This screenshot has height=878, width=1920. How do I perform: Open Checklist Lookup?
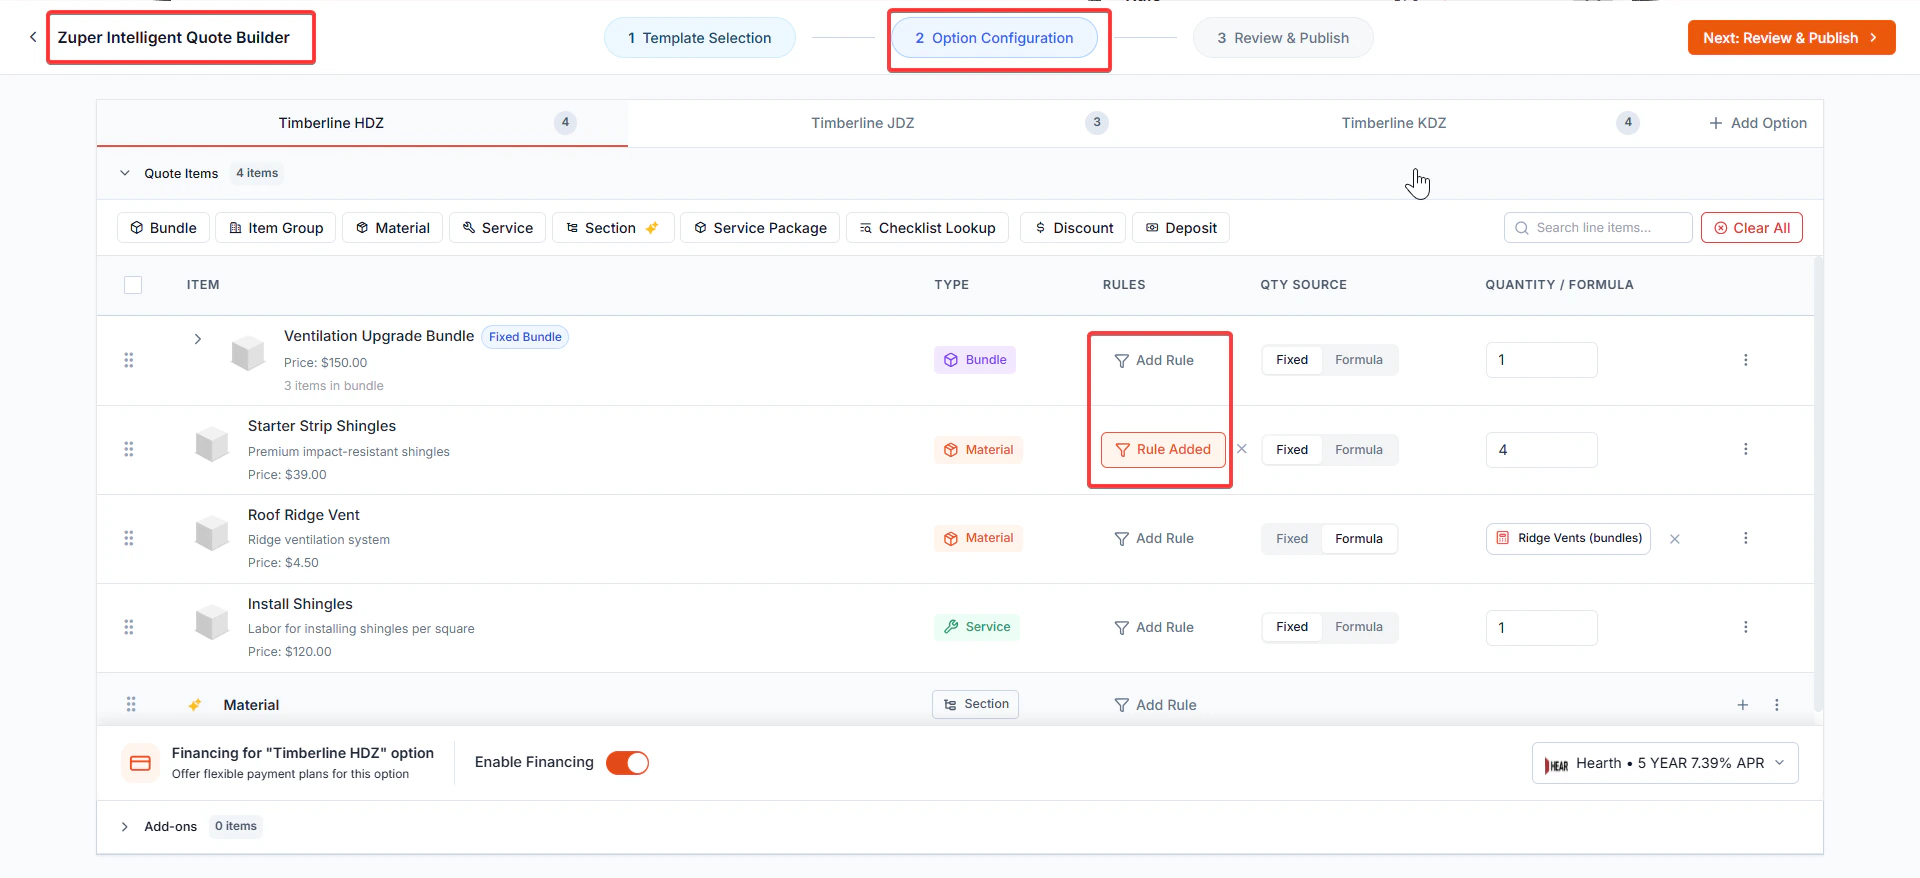pyautogui.click(x=927, y=228)
